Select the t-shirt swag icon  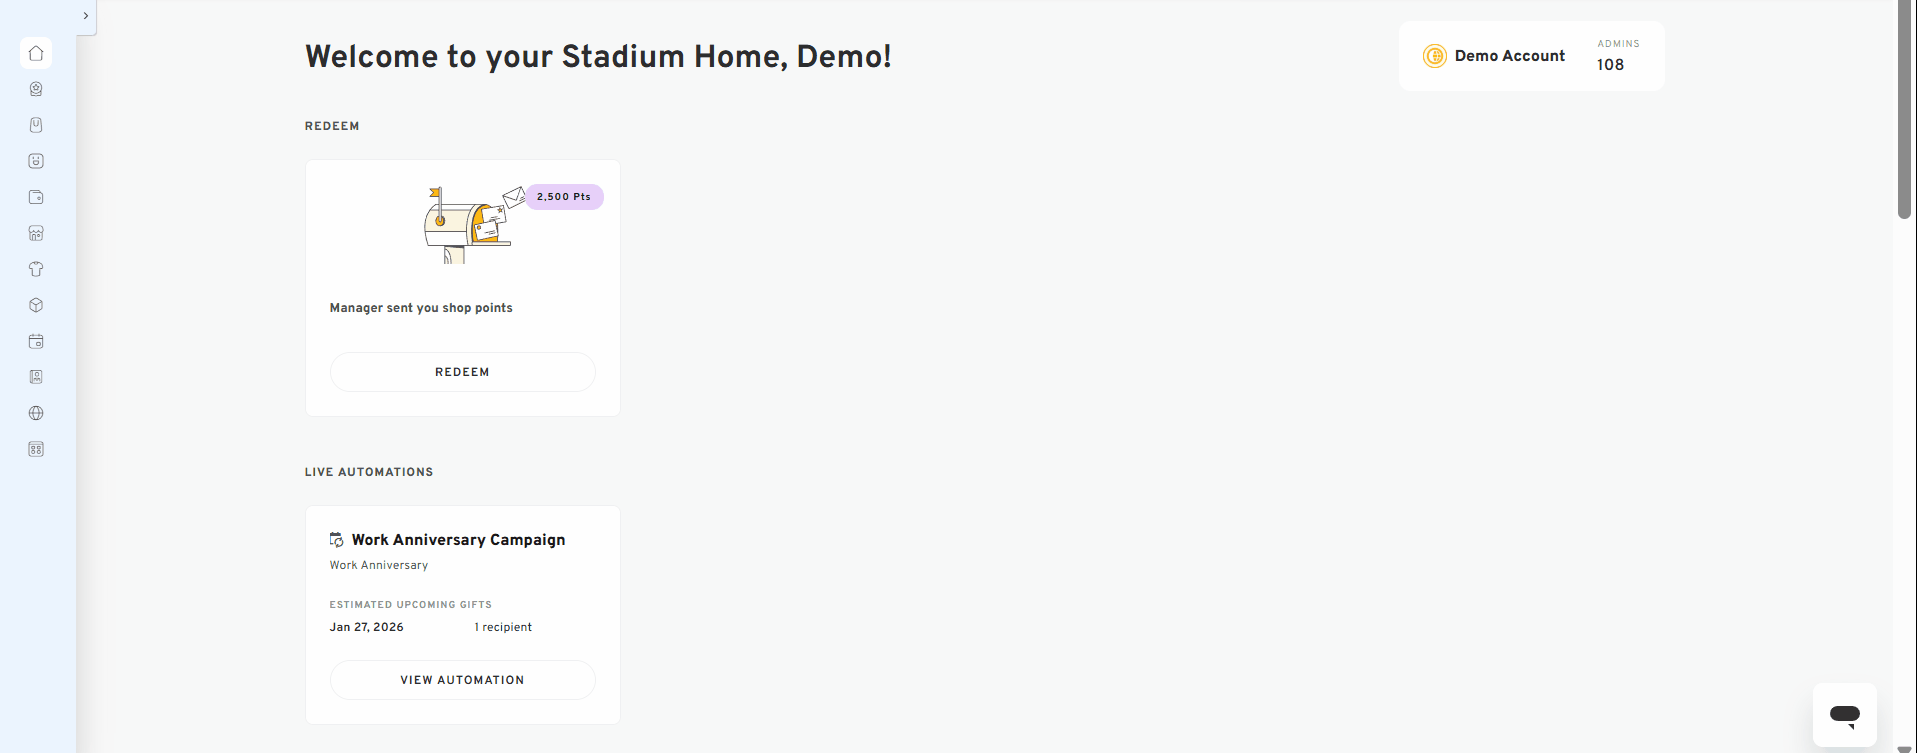36,269
